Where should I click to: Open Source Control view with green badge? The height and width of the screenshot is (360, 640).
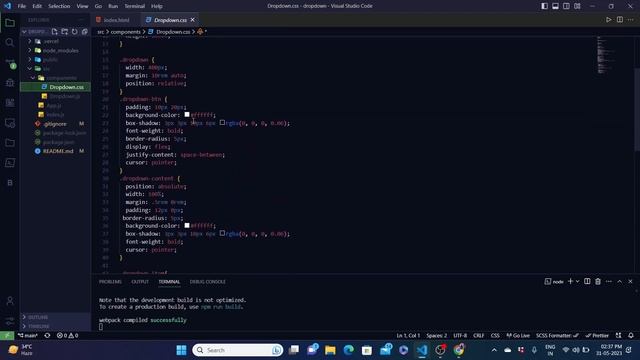click(10, 62)
